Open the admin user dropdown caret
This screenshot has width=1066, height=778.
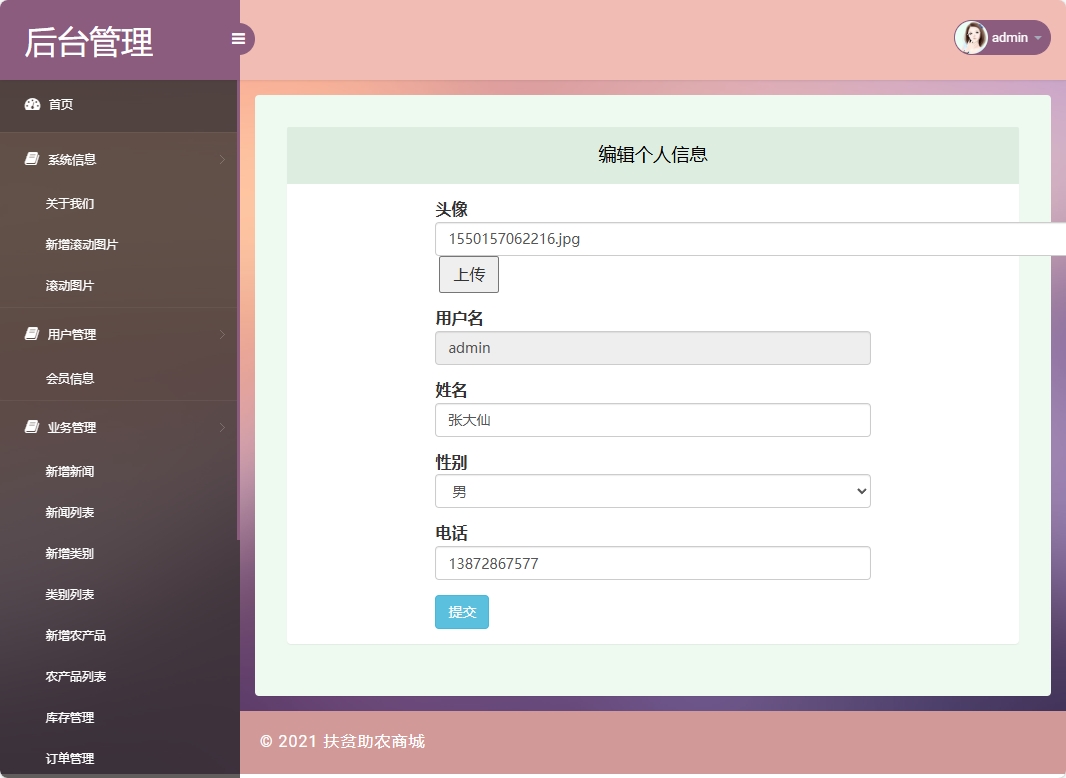tap(1037, 38)
